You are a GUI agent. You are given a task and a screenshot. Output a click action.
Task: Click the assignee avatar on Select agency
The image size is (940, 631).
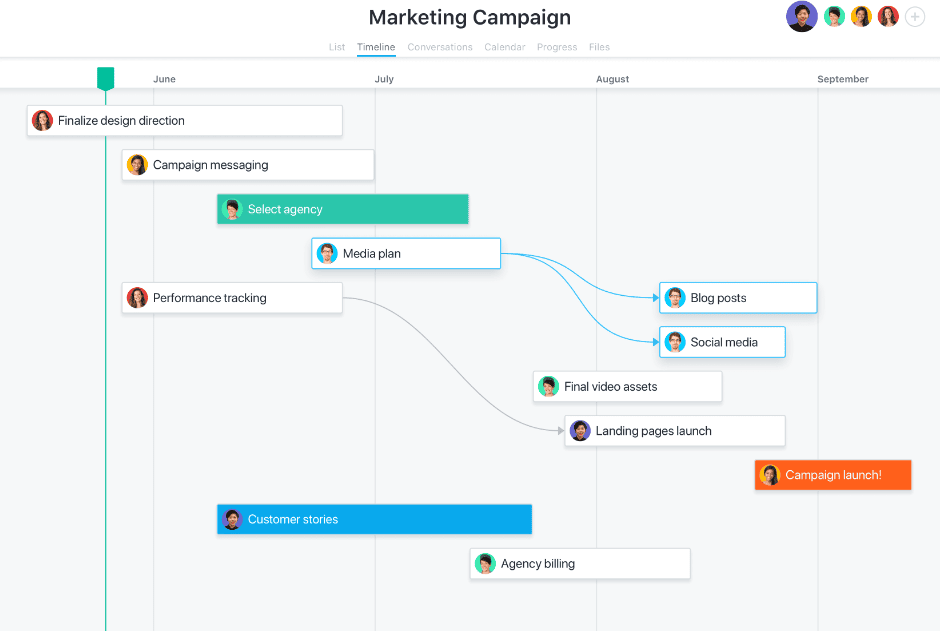[x=232, y=209]
